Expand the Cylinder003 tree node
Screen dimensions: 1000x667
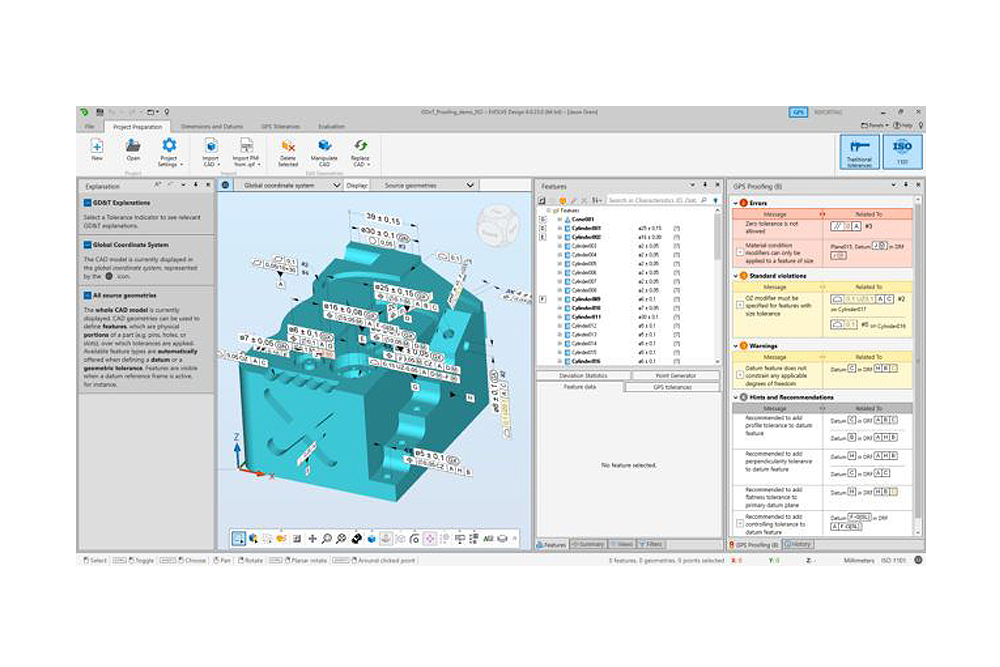pyautogui.click(x=559, y=245)
